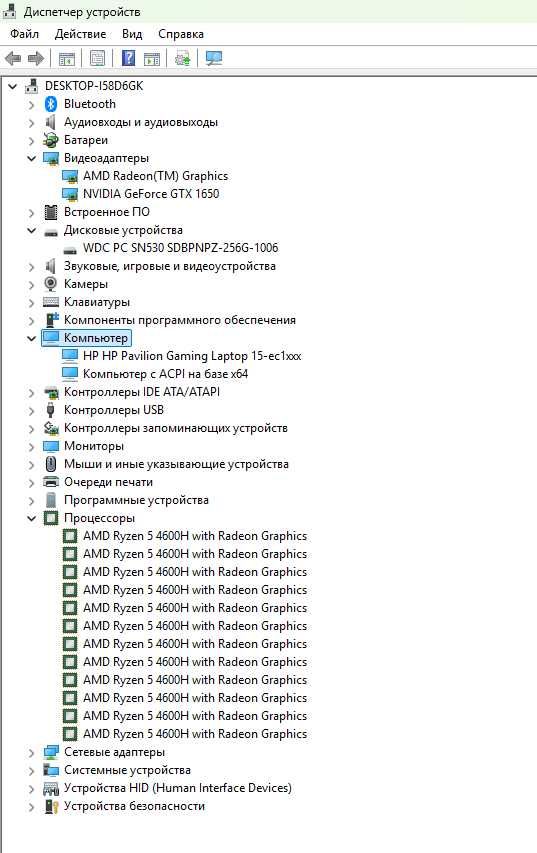The image size is (537, 853).
Task: Select Компоненты программного обеспечения row
Action: (x=180, y=320)
